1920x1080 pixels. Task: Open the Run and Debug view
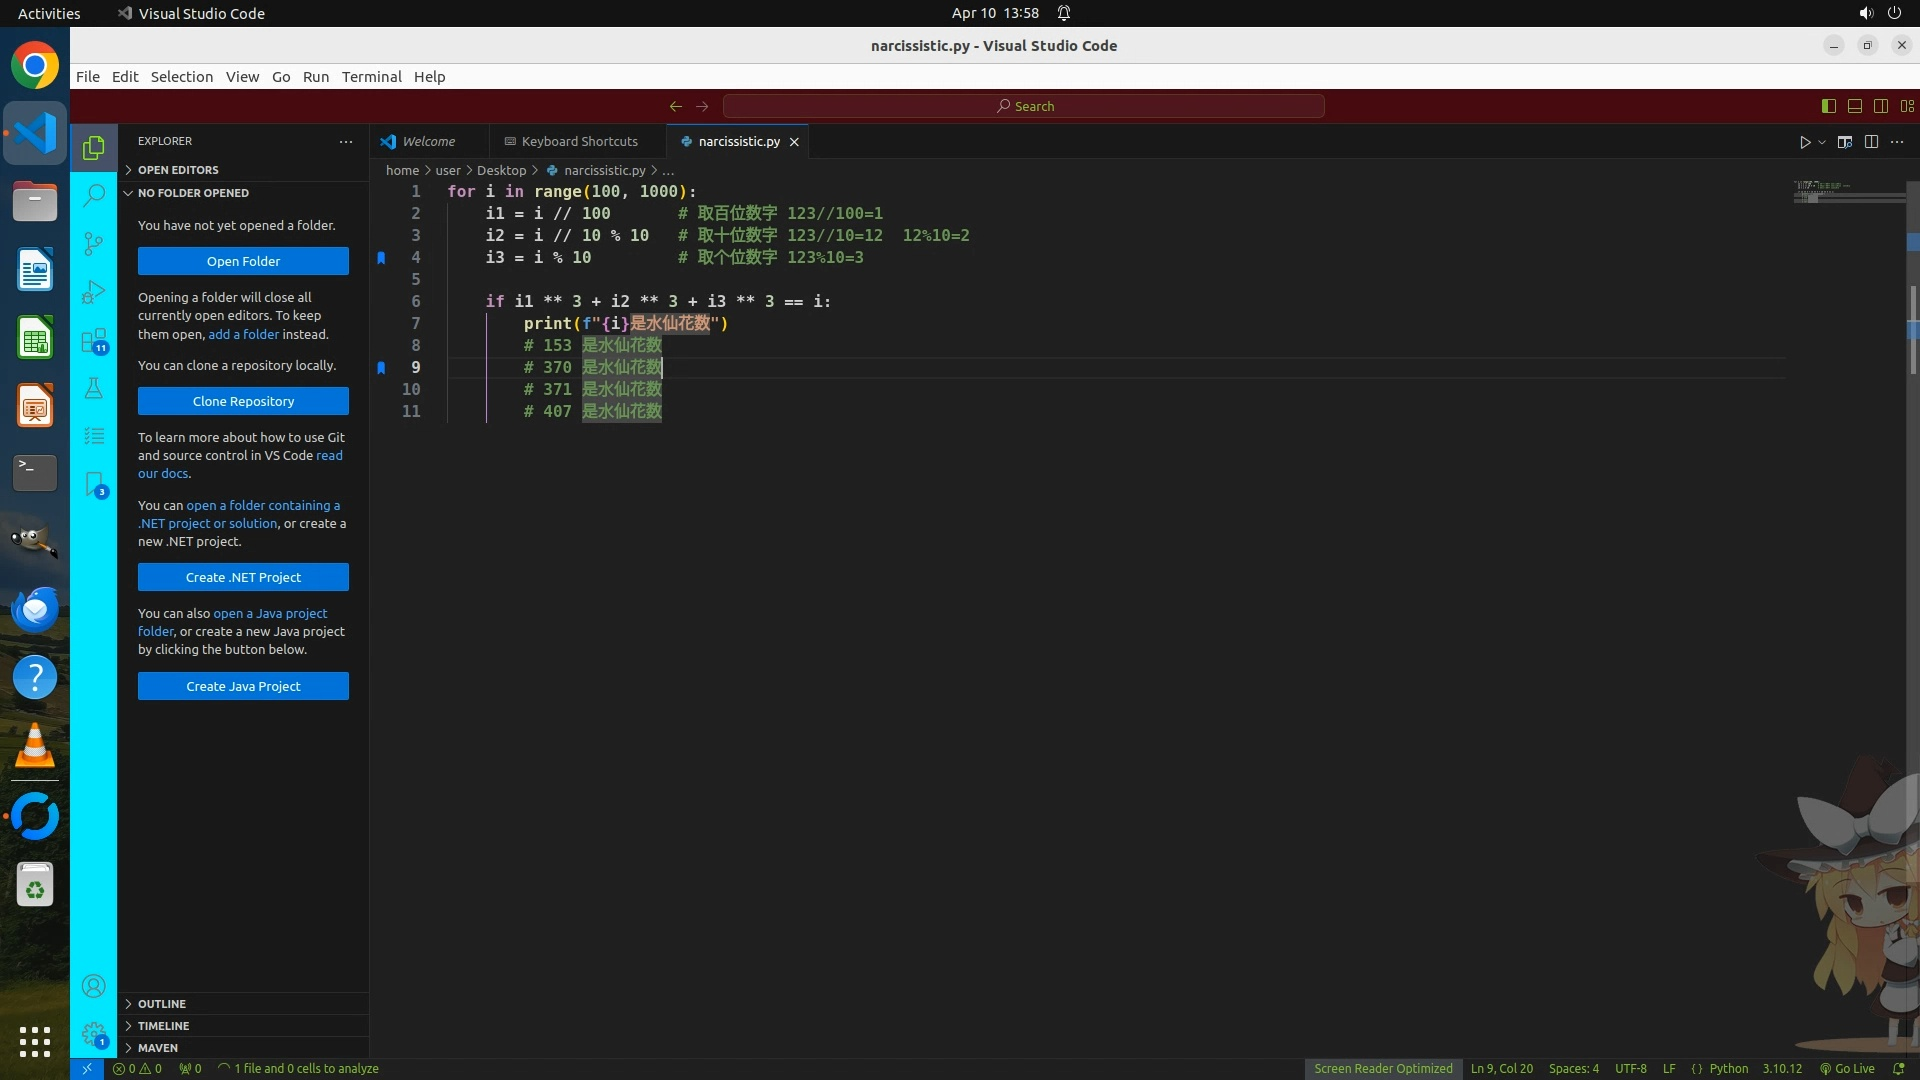(x=93, y=292)
